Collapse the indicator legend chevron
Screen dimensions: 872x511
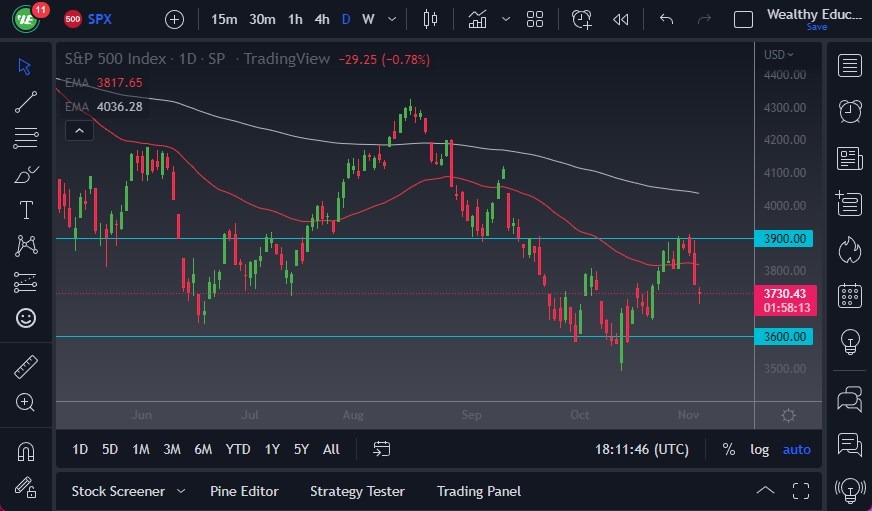[78, 130]
